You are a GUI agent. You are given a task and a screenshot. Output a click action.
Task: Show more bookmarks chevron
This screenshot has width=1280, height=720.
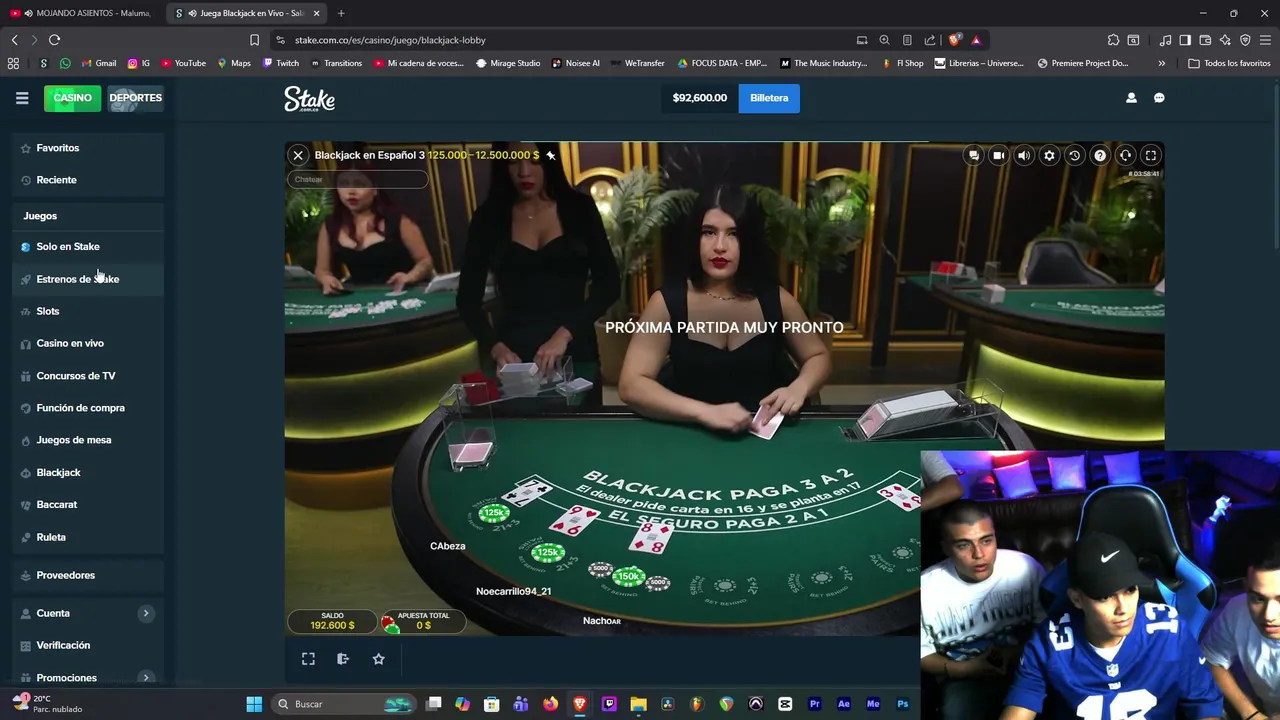1161,63
